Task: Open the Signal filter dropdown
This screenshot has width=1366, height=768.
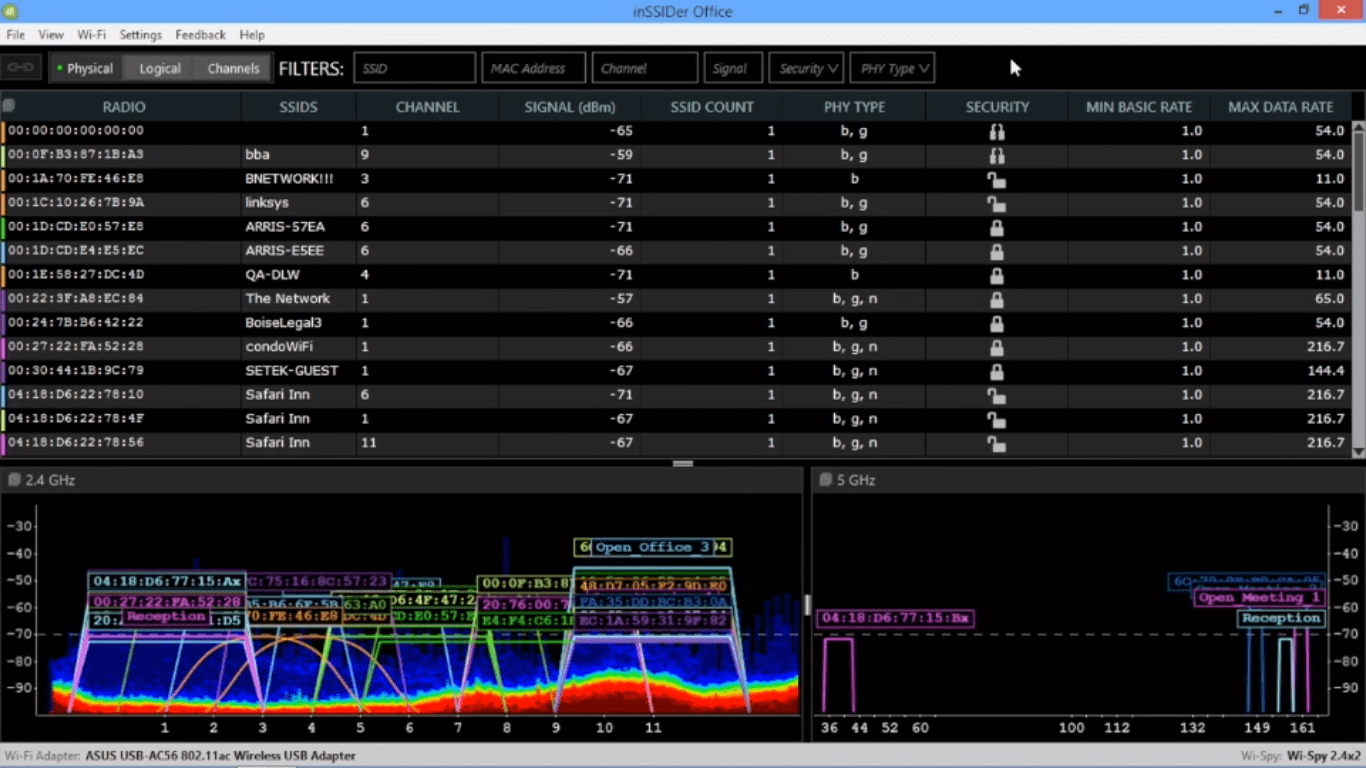Action: (733, 67)
